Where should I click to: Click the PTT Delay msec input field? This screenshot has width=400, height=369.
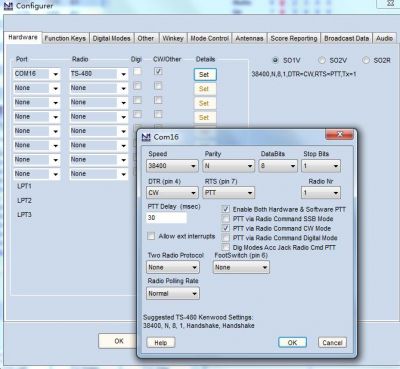[x=167, y=218]
